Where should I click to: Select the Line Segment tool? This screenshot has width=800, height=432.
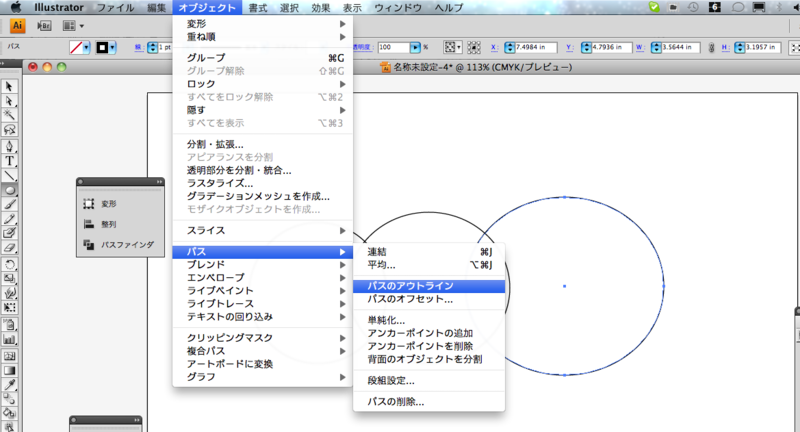(9, 176)
